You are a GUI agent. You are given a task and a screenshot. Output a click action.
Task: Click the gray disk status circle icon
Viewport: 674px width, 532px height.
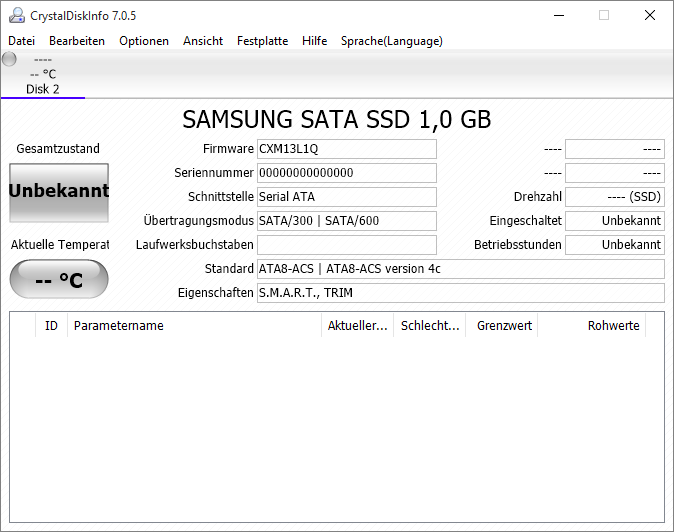pyautogui.click(x=9, y=59)
